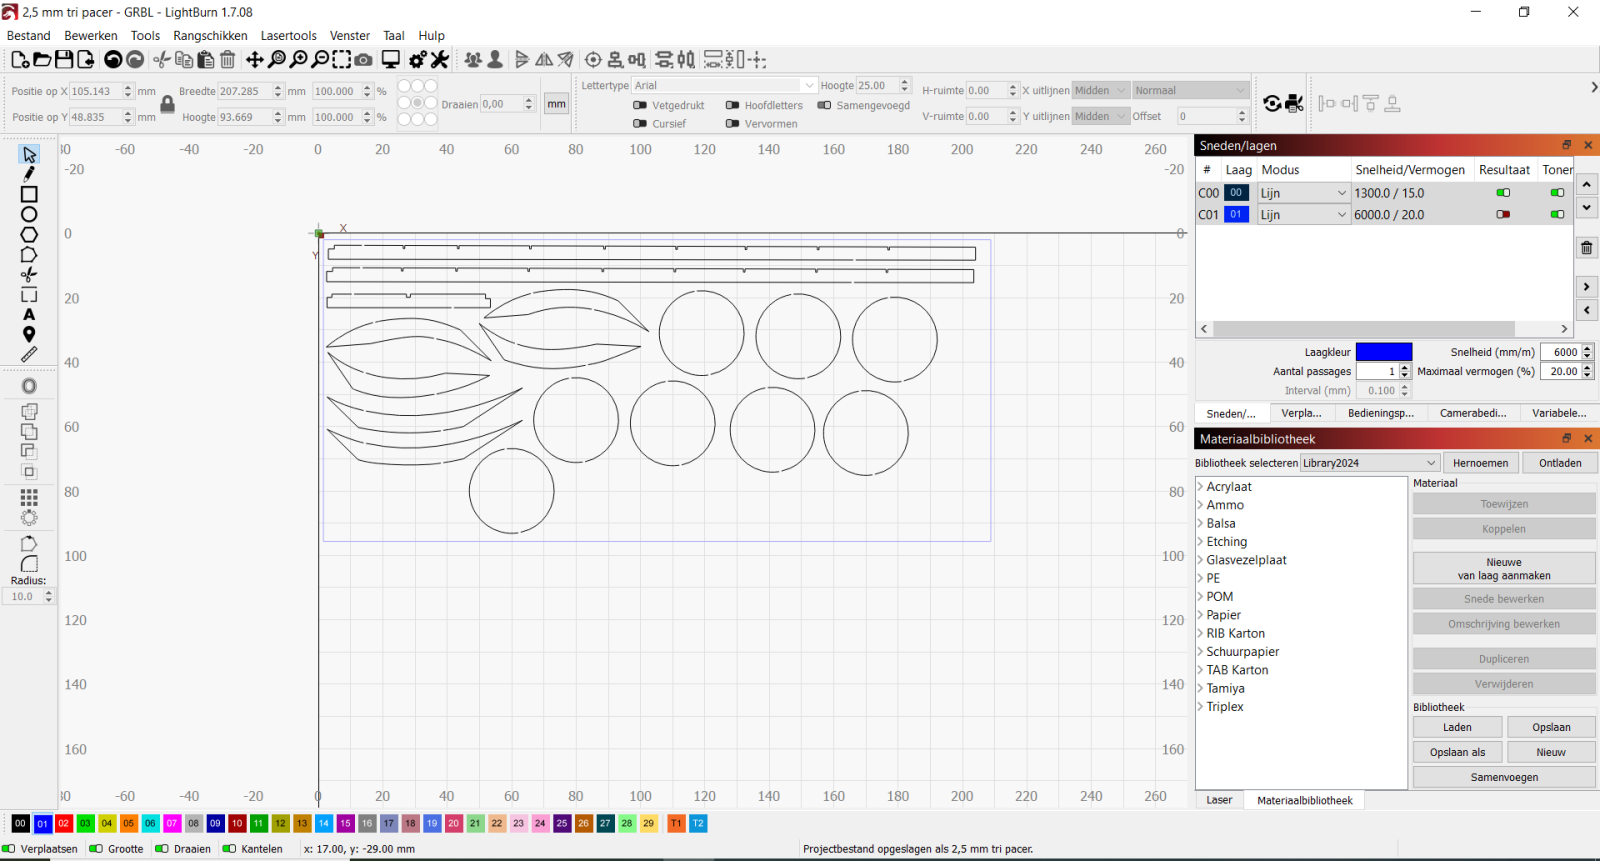Viewport: 1600px width, 861px height.
Task: Select tool layer swatch T1
Action: [676, 823]
